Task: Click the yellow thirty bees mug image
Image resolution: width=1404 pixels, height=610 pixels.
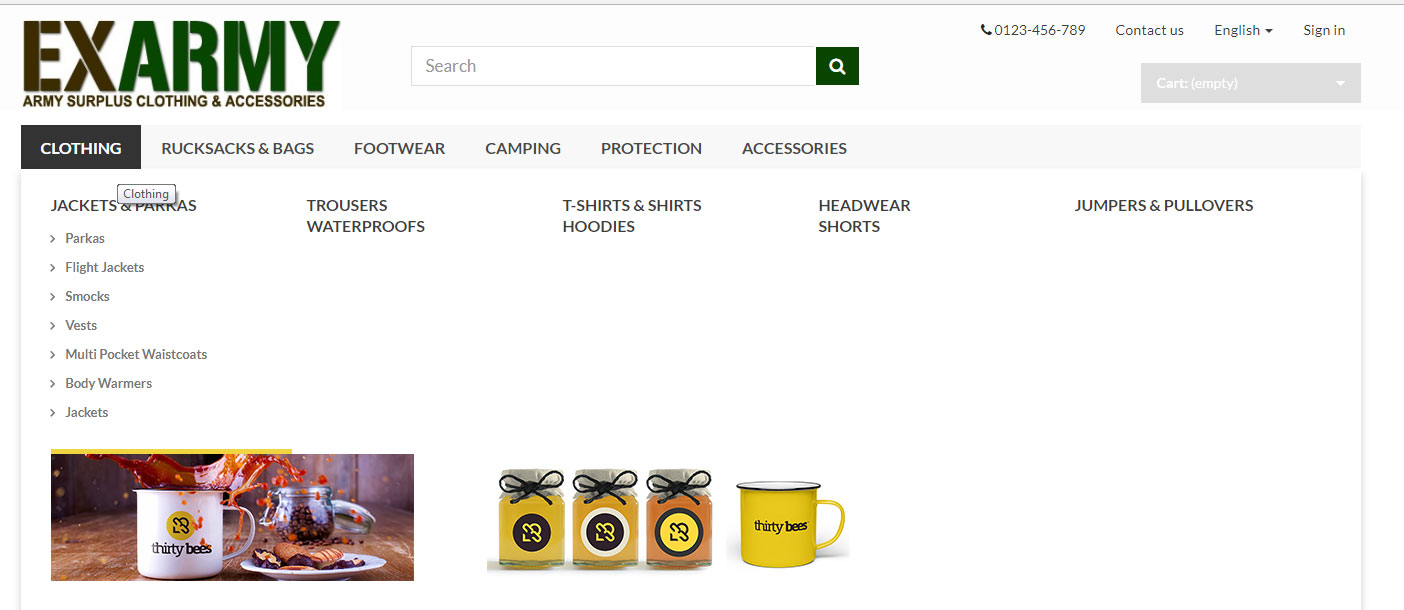Action: click(x=789, y=522)
